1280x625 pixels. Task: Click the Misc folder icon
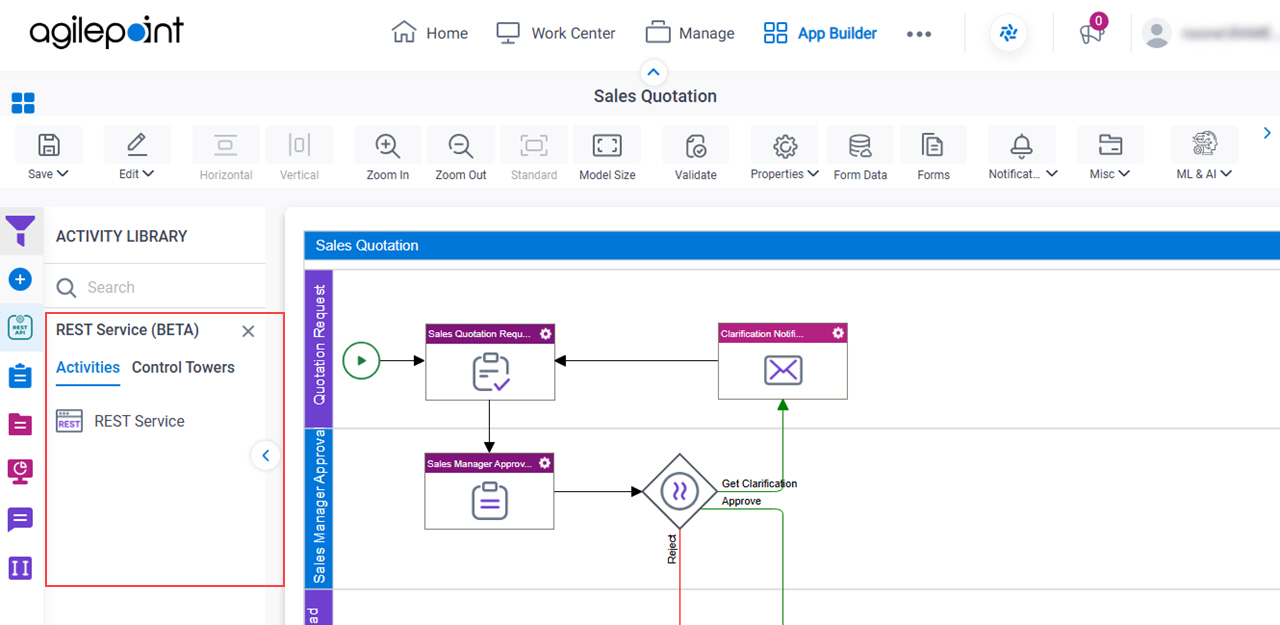tap(1110, 146)
